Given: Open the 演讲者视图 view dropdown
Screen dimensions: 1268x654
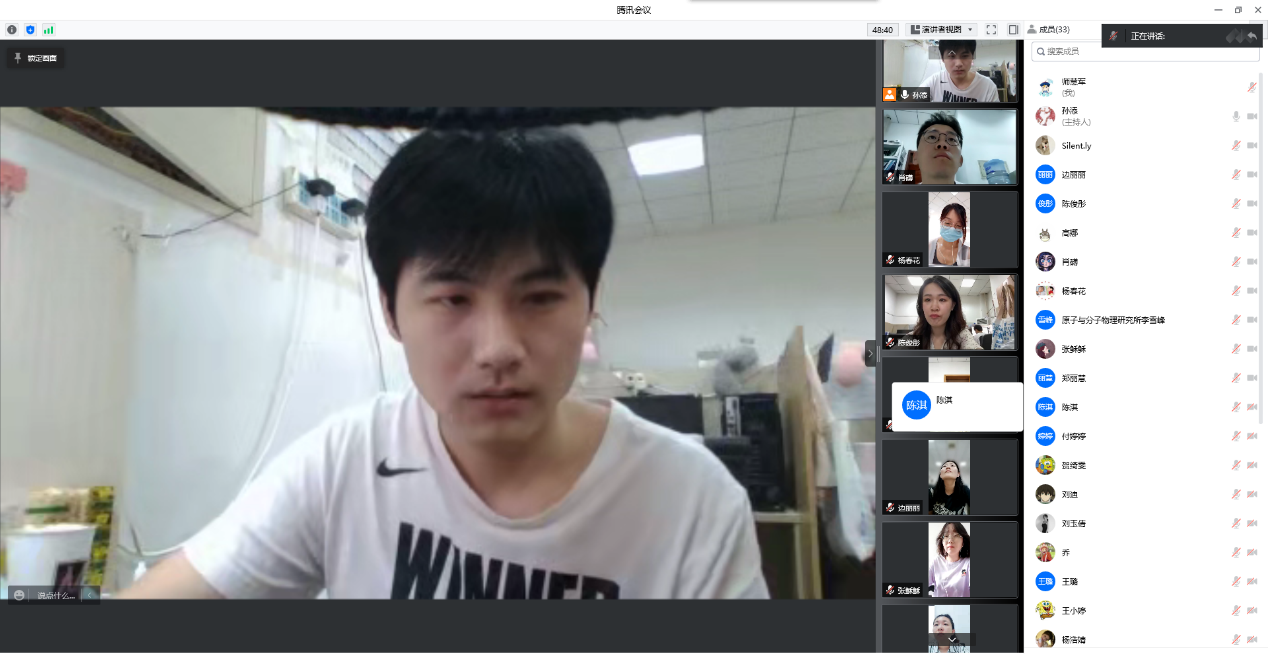Looking at the screenshot, I should tap(941, 30).
